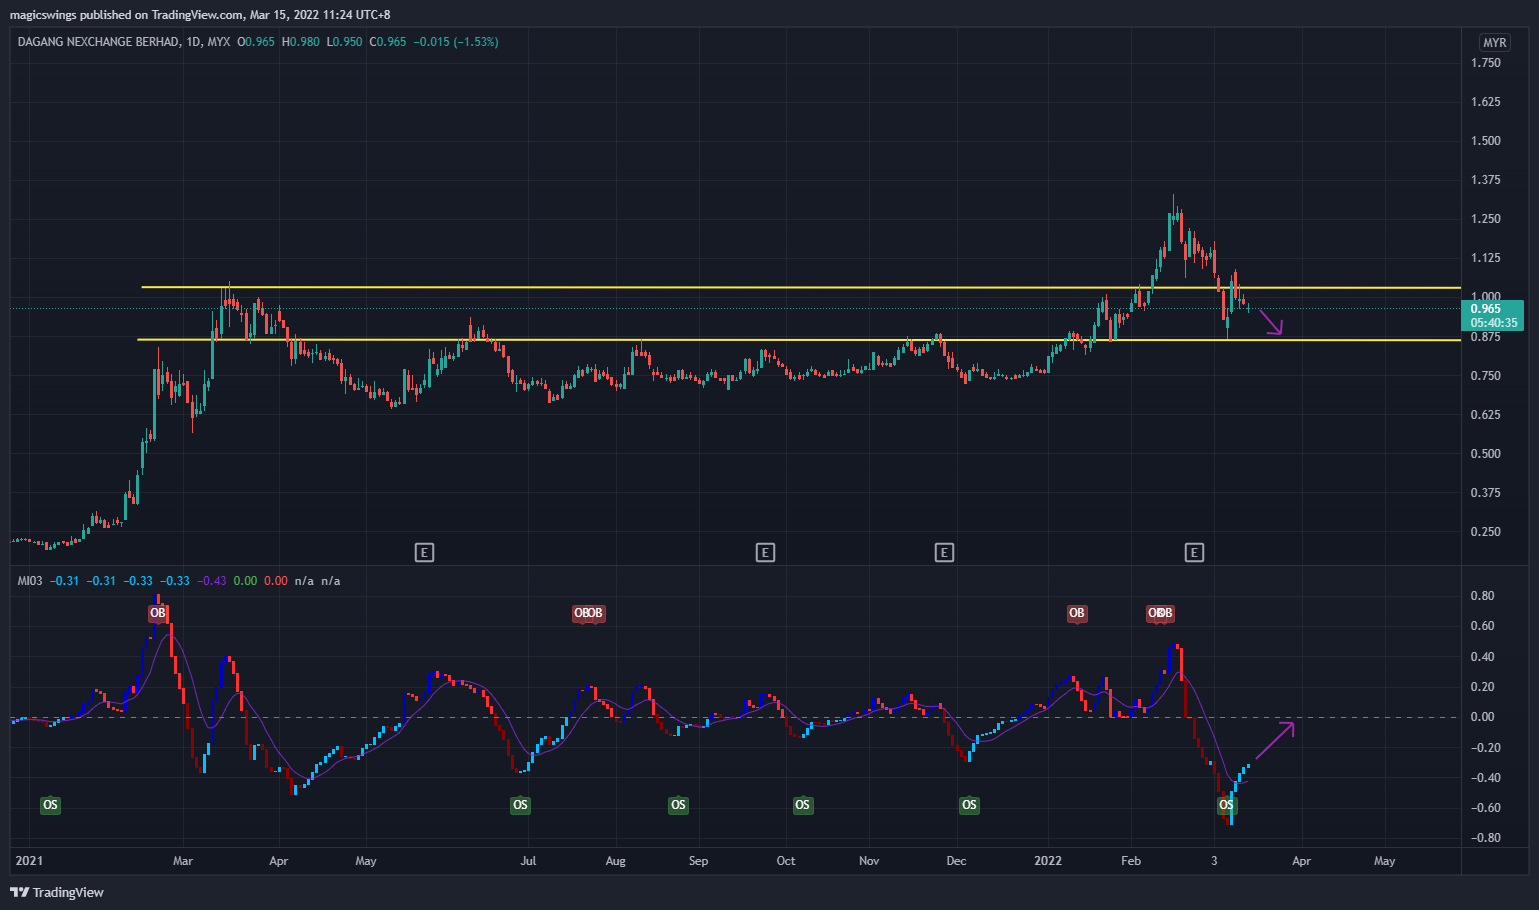Open the earnings E marker between May and Jul
This screenshot has width=1539, height=910.
424,552
